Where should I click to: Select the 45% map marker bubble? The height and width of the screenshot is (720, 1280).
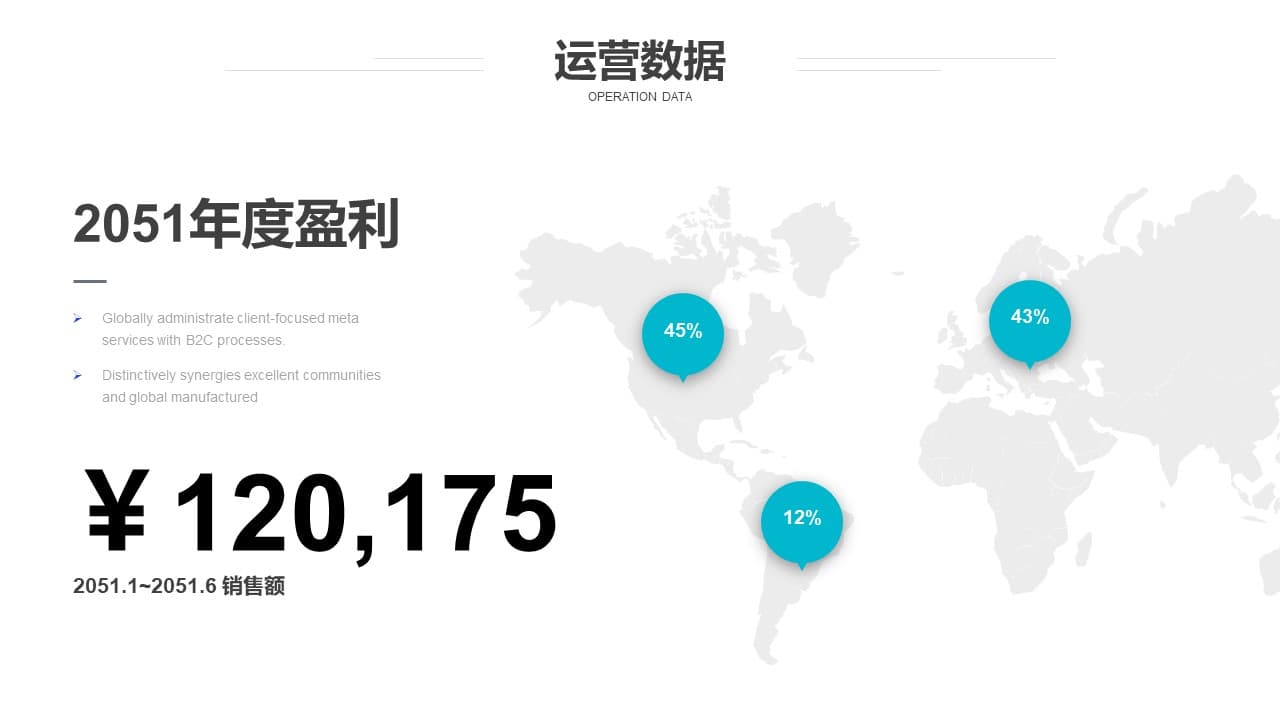pyautogui.click(x=683, y=336)
